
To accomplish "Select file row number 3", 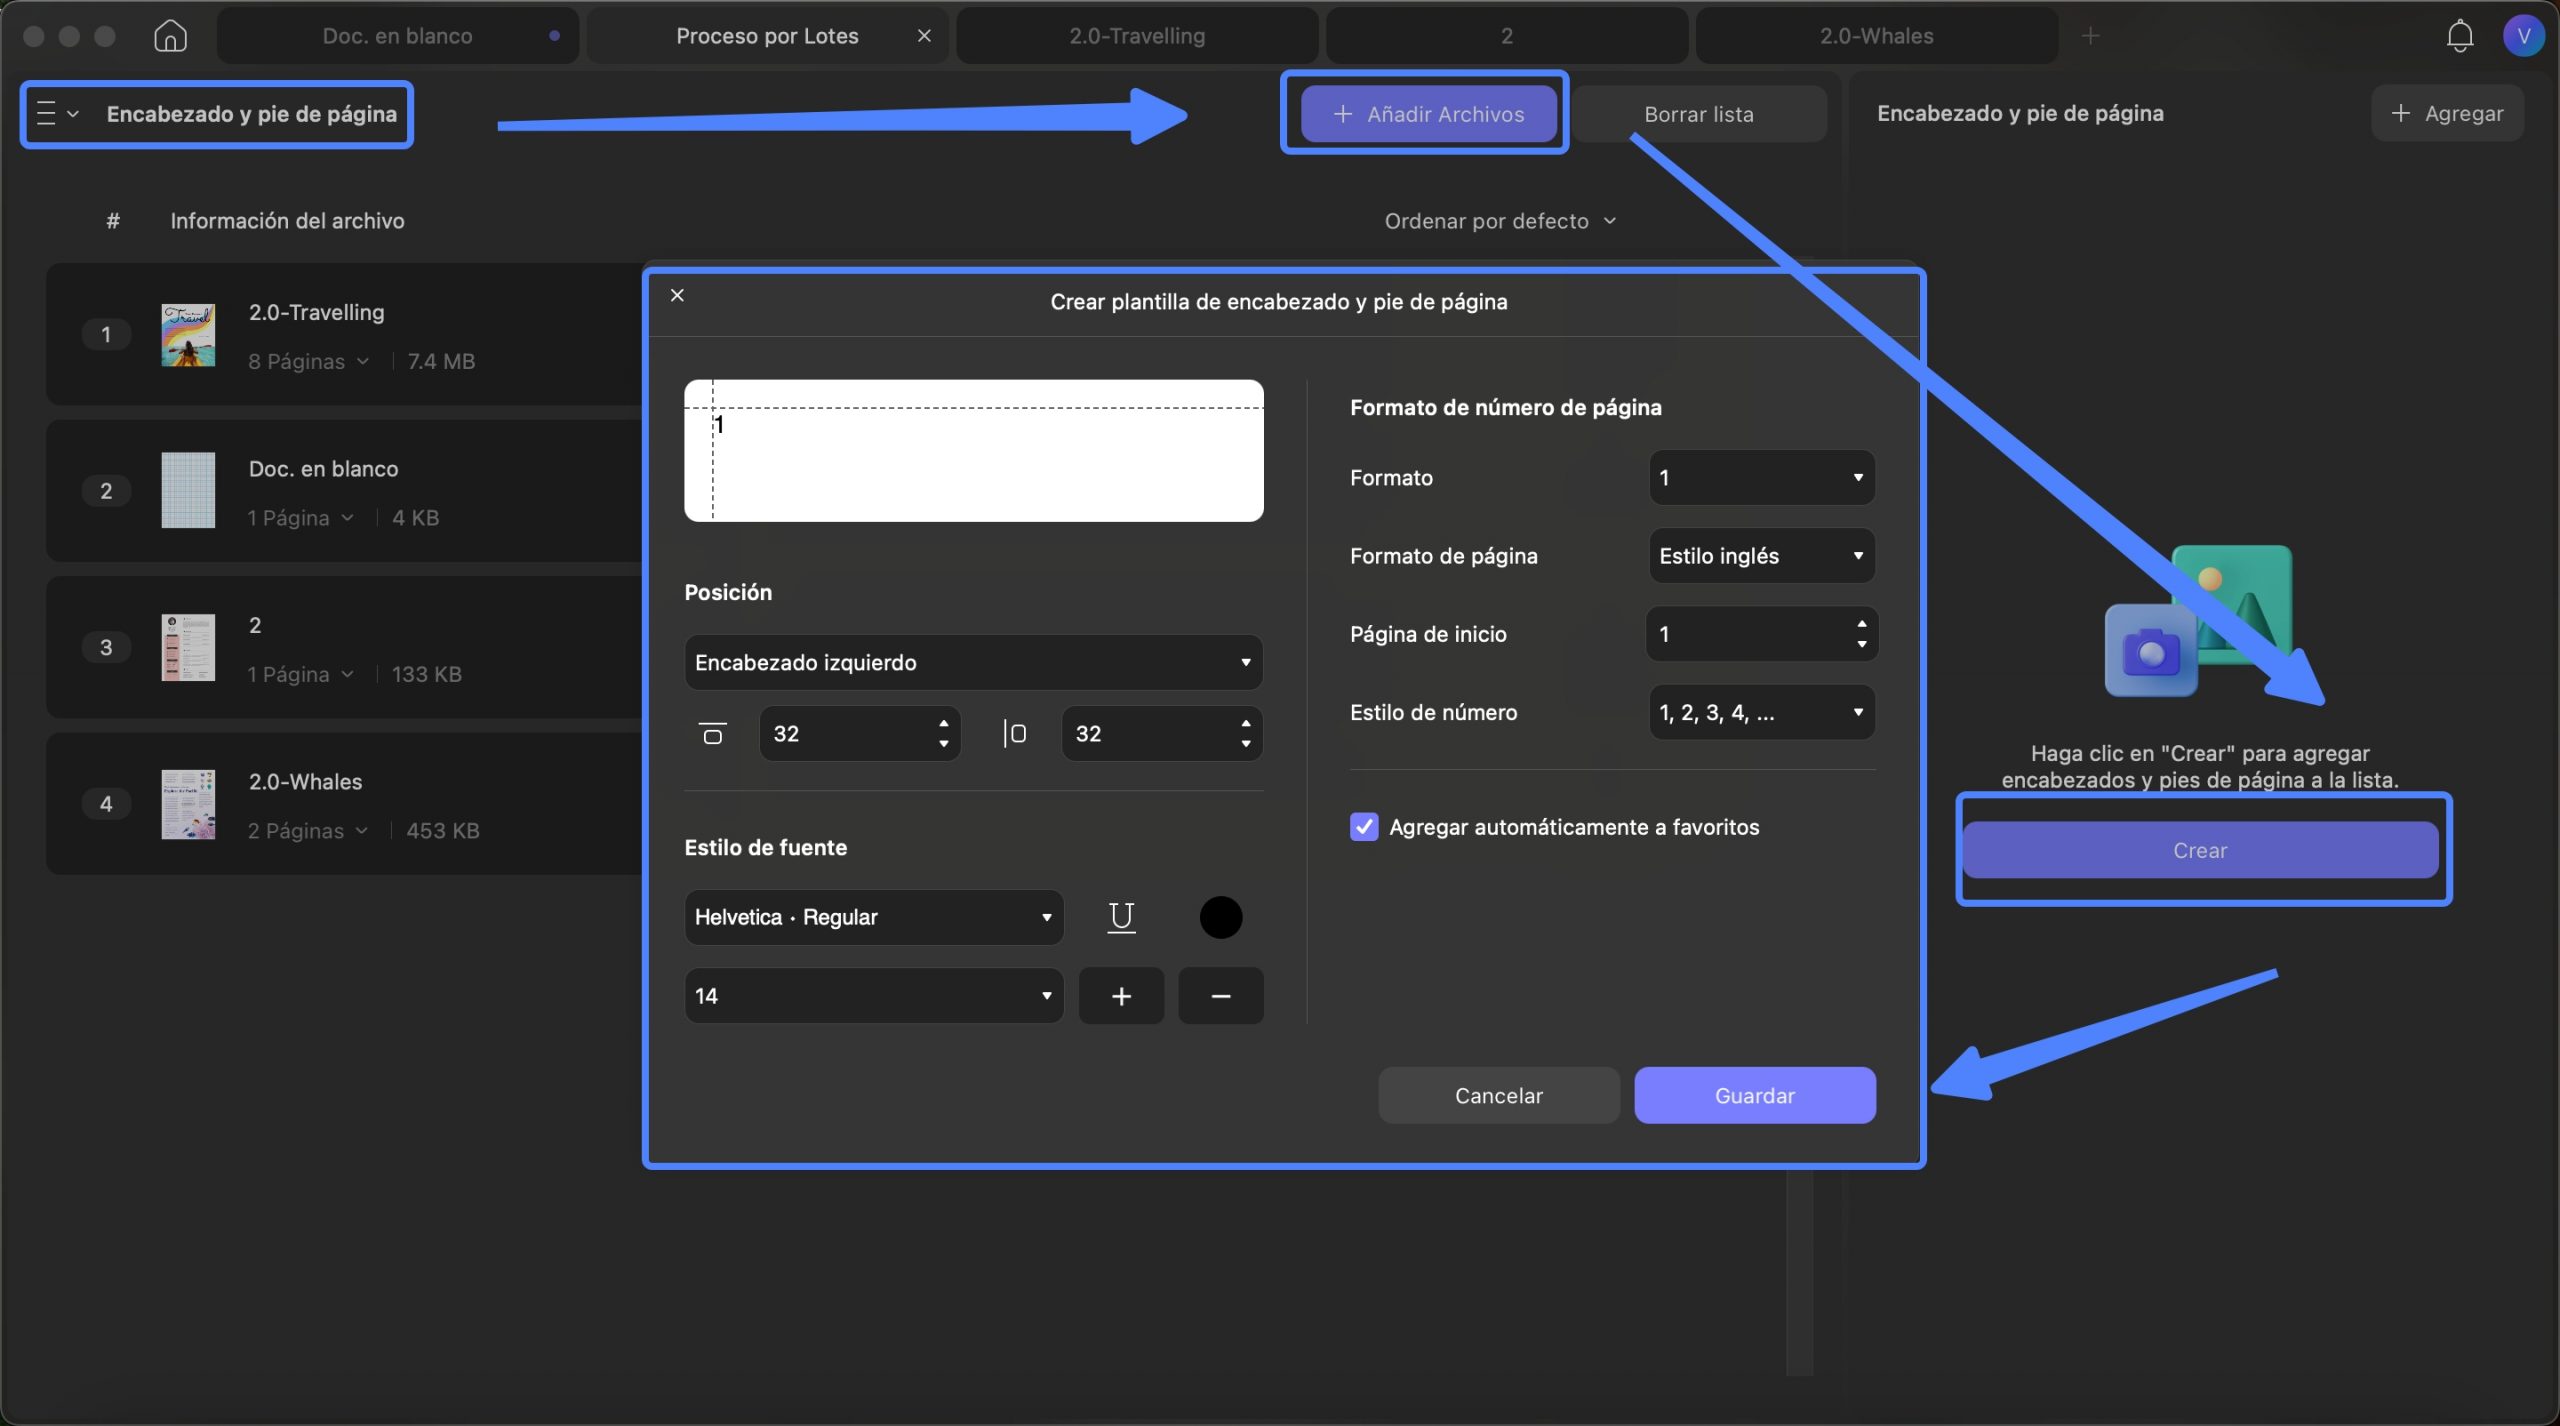I will point(345,647).
